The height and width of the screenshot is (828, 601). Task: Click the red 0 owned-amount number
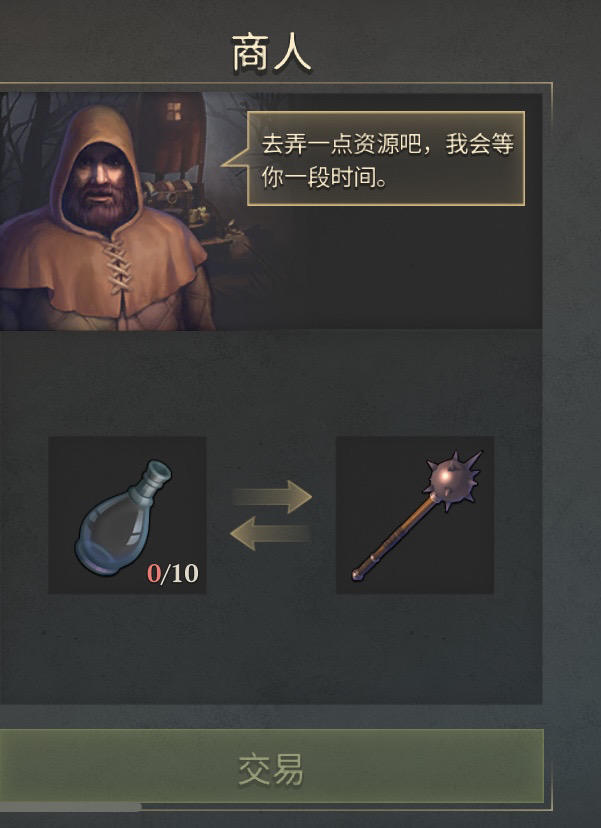tap(153, 573)
